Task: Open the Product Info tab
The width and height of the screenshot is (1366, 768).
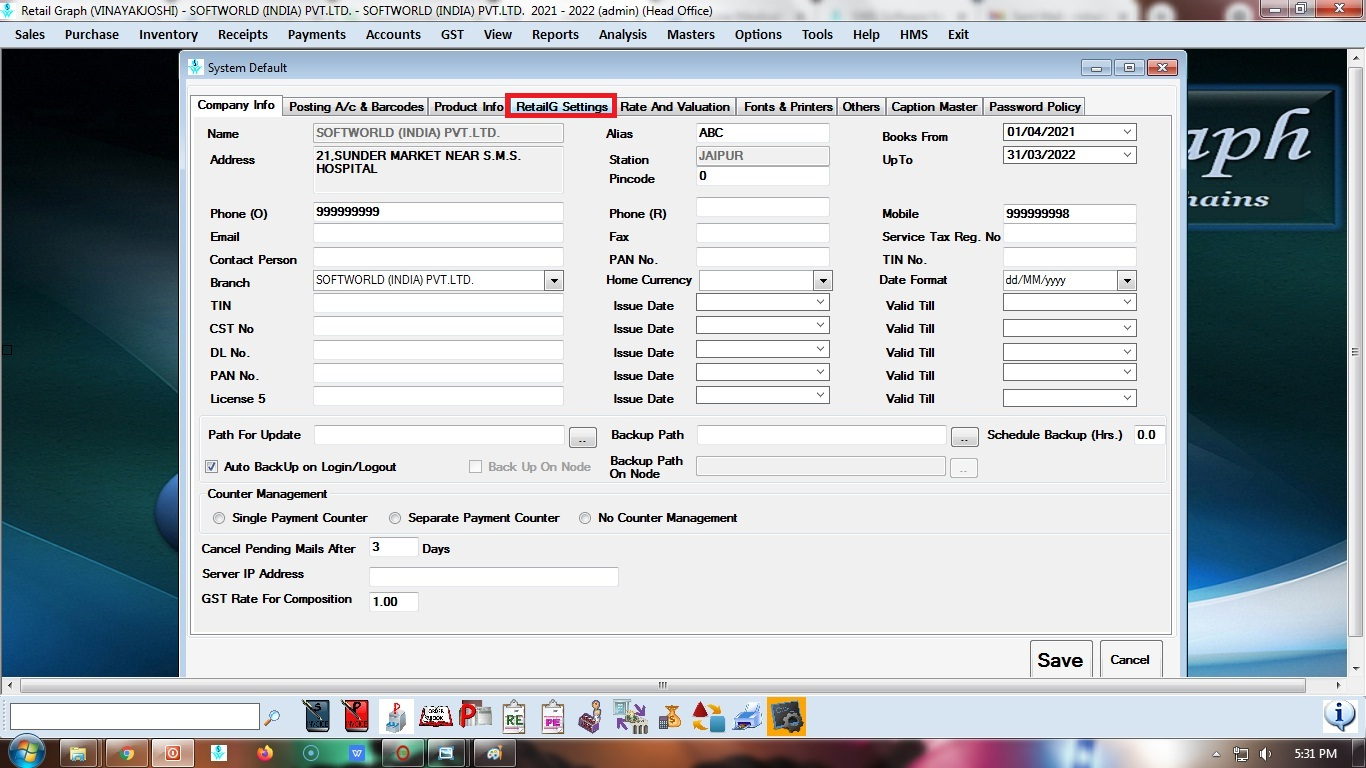Action: tap(468, 106)
